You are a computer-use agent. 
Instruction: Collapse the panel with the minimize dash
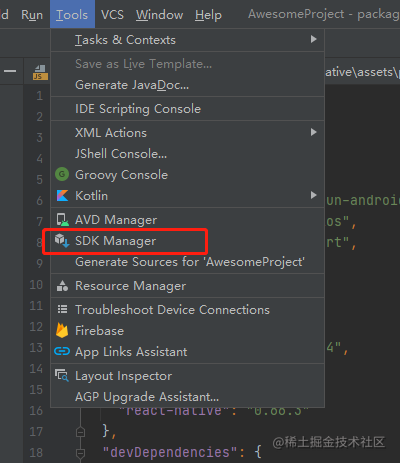(x=10, y=71)
